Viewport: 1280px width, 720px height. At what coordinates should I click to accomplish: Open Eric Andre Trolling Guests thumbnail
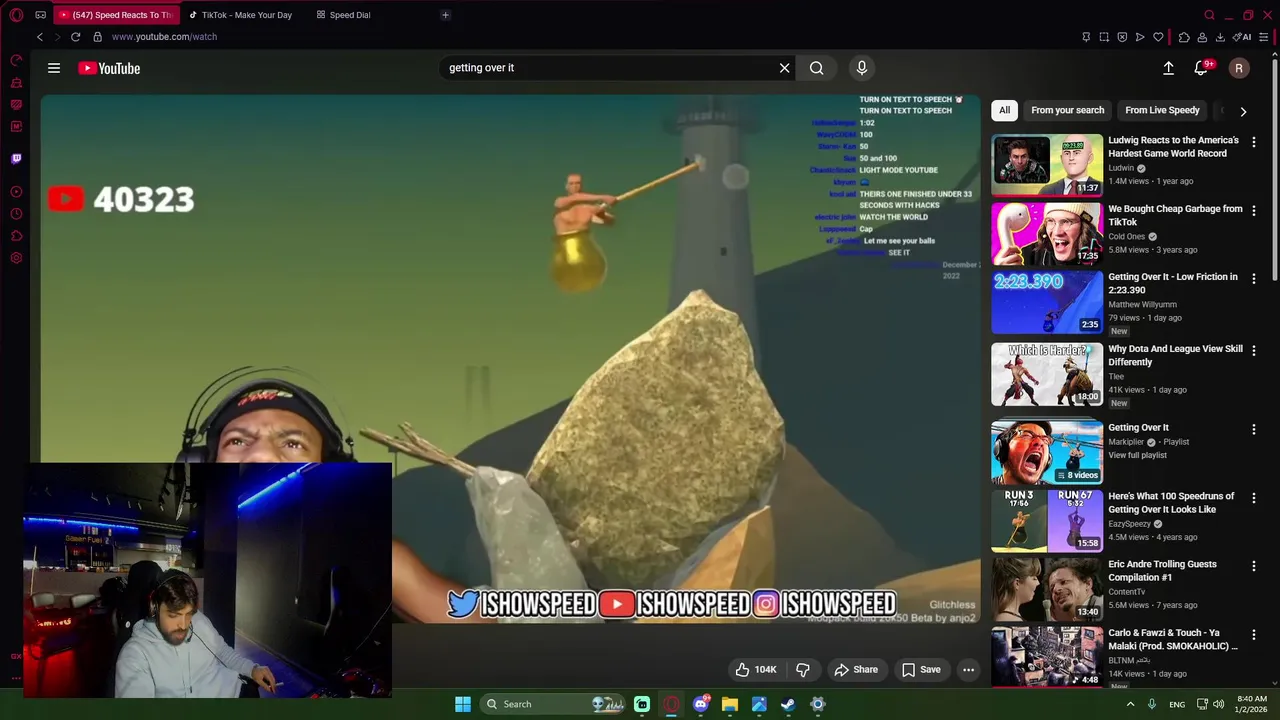tap(1047, 589)
